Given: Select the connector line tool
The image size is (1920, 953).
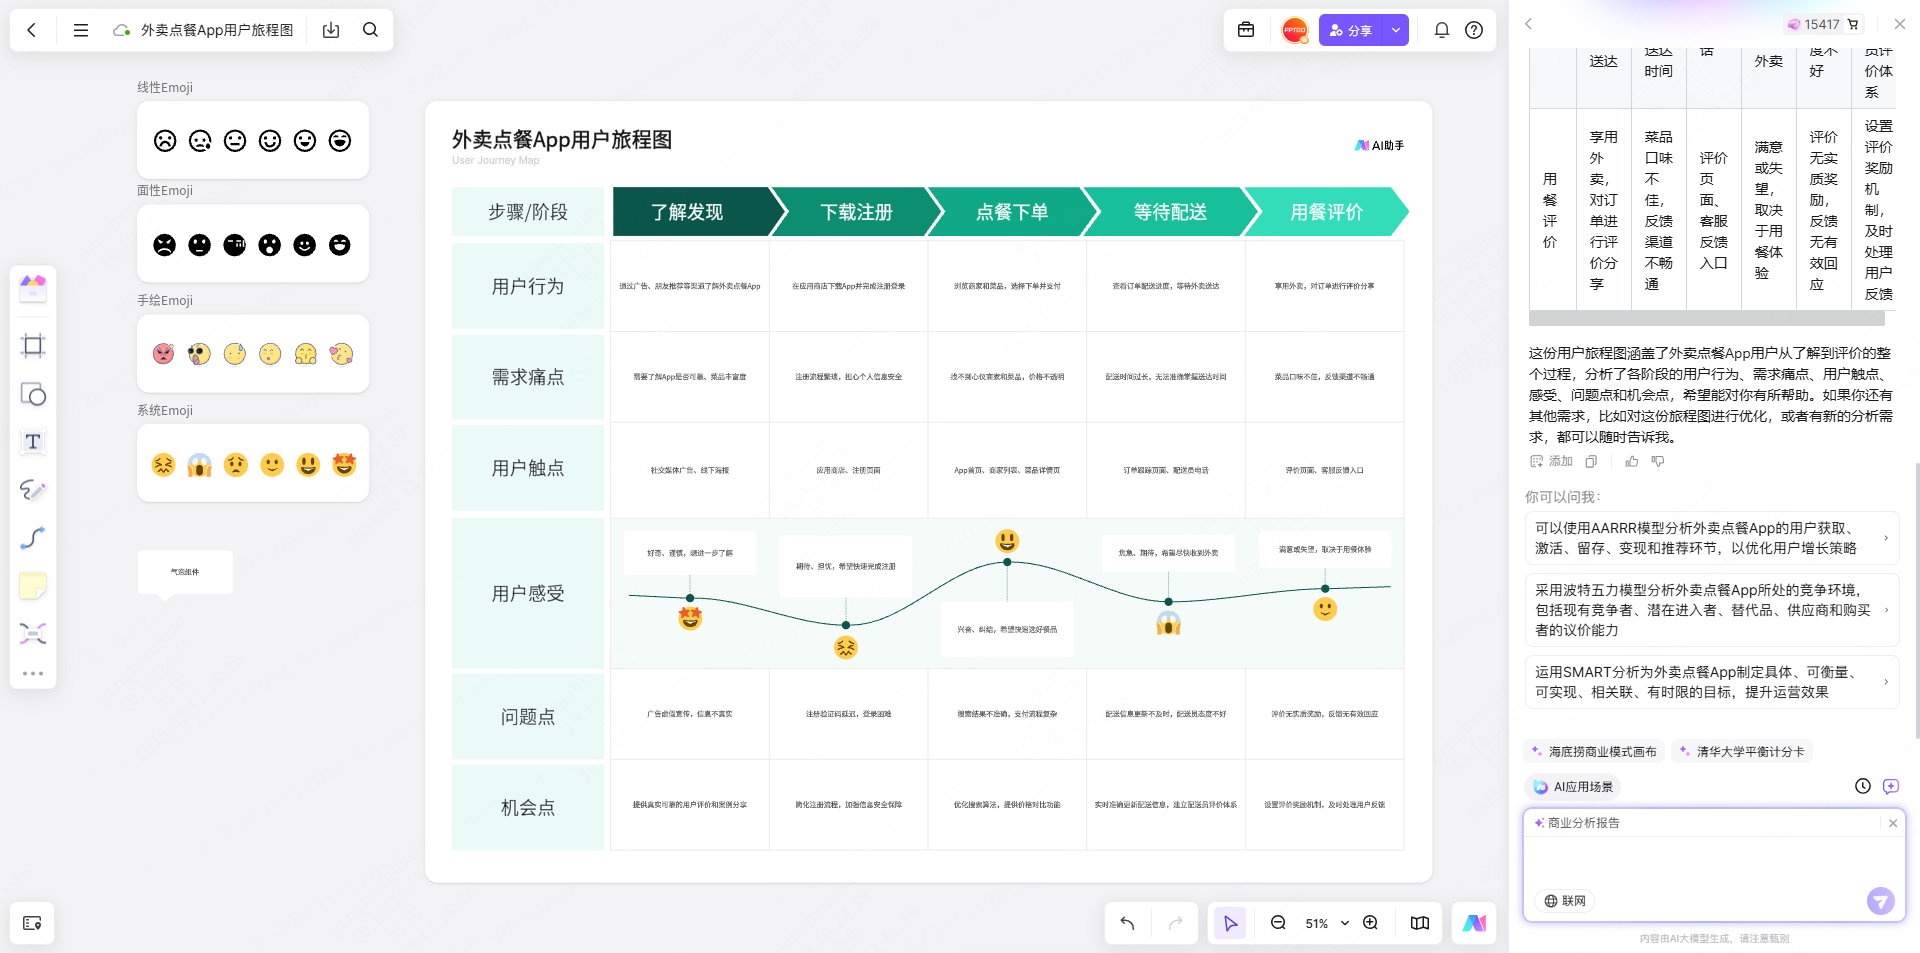Looking at the screenshot, I should point(33,538).
